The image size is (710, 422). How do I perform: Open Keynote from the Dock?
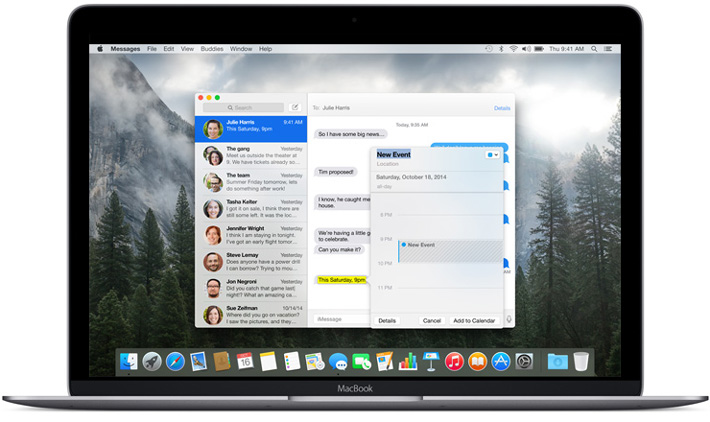[x=431, y=362]
